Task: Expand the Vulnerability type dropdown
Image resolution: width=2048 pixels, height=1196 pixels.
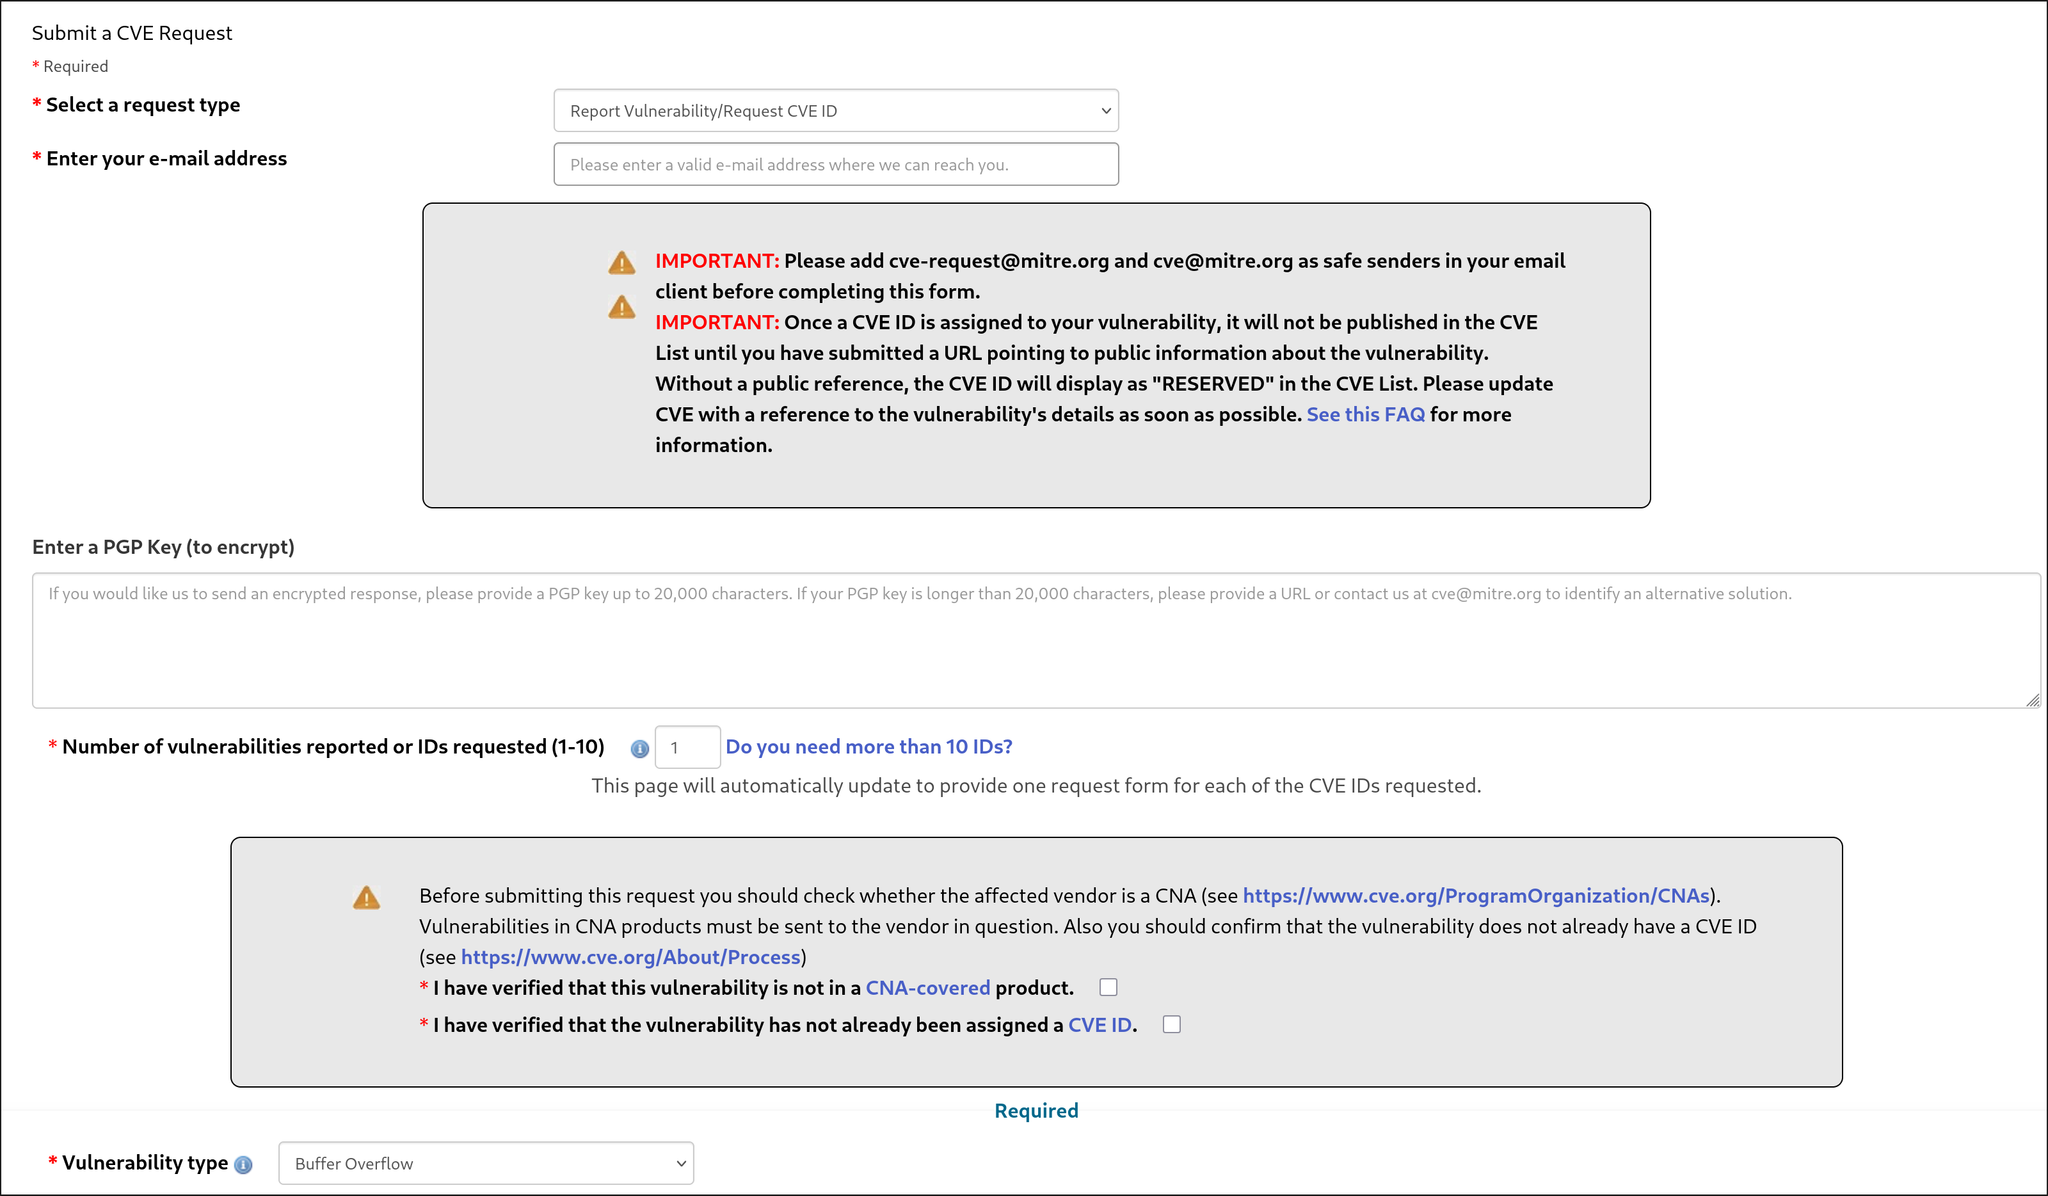Action: (486, 1163)
